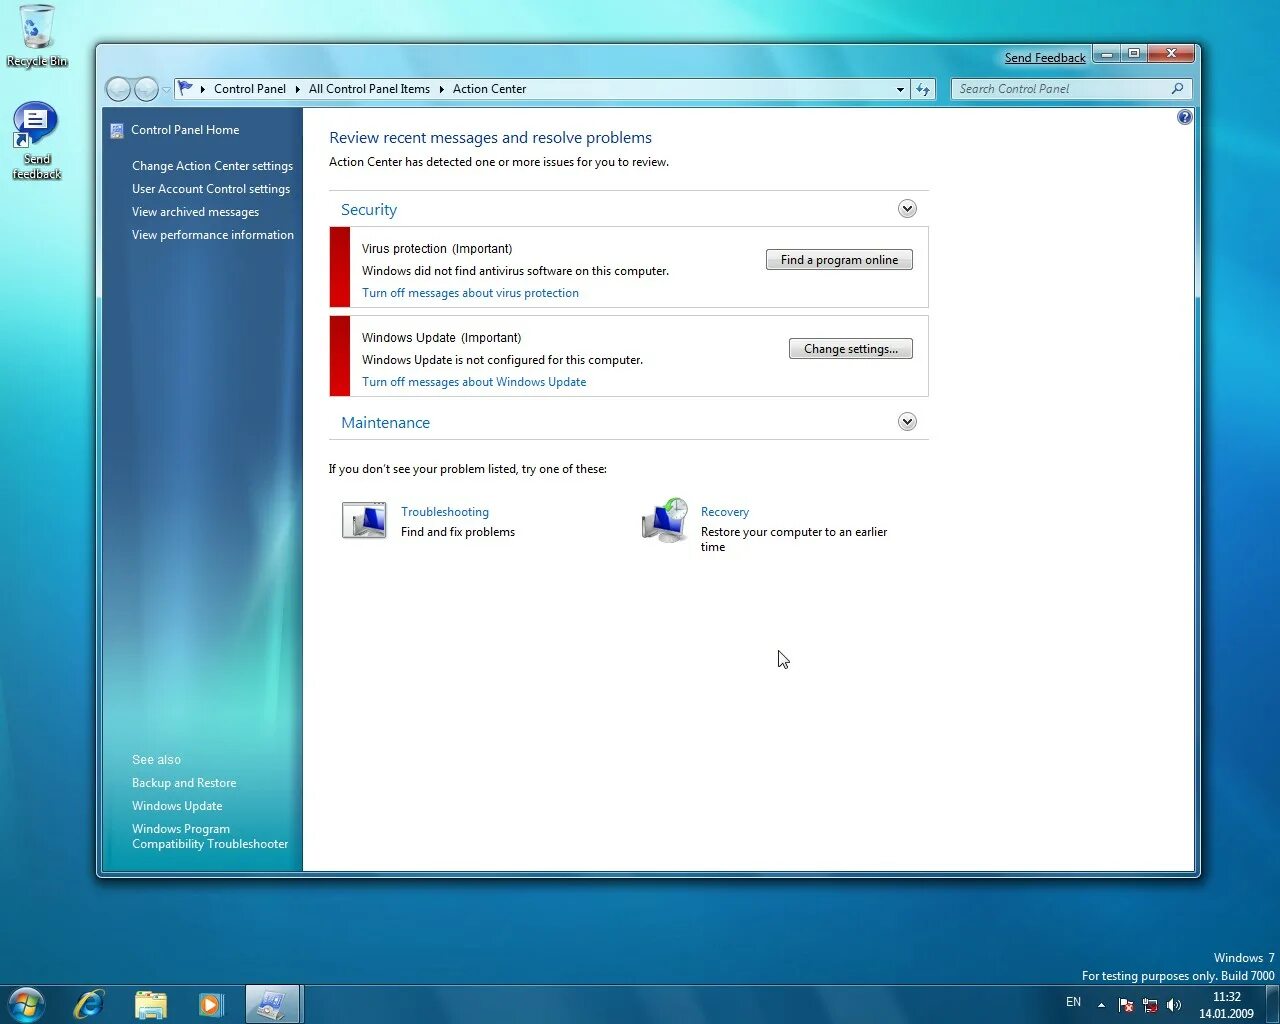
Task: Open Control Panel Home link
Action: coord(185,130)
